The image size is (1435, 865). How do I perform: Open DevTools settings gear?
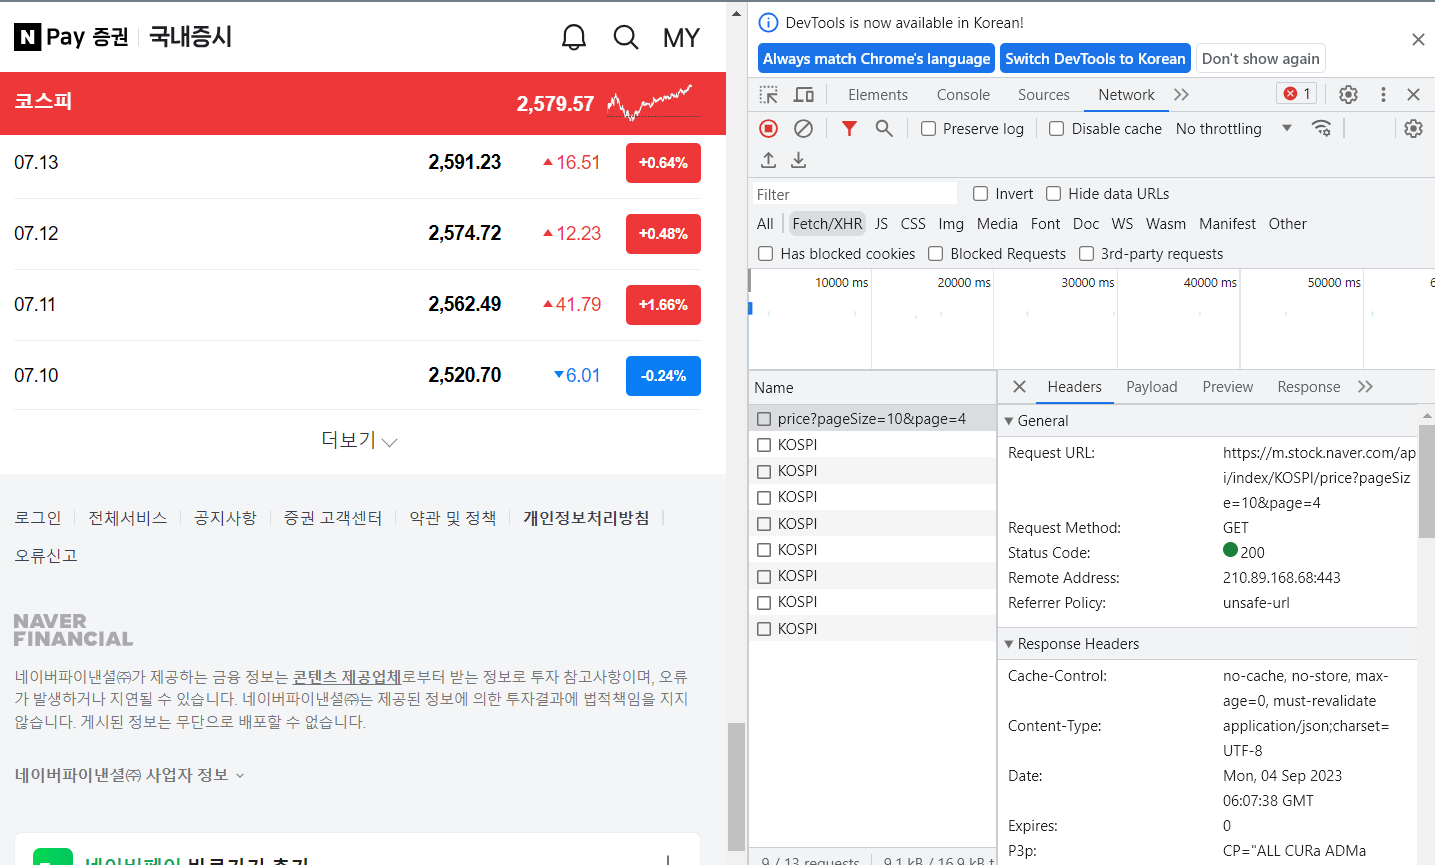(1348, 95)
